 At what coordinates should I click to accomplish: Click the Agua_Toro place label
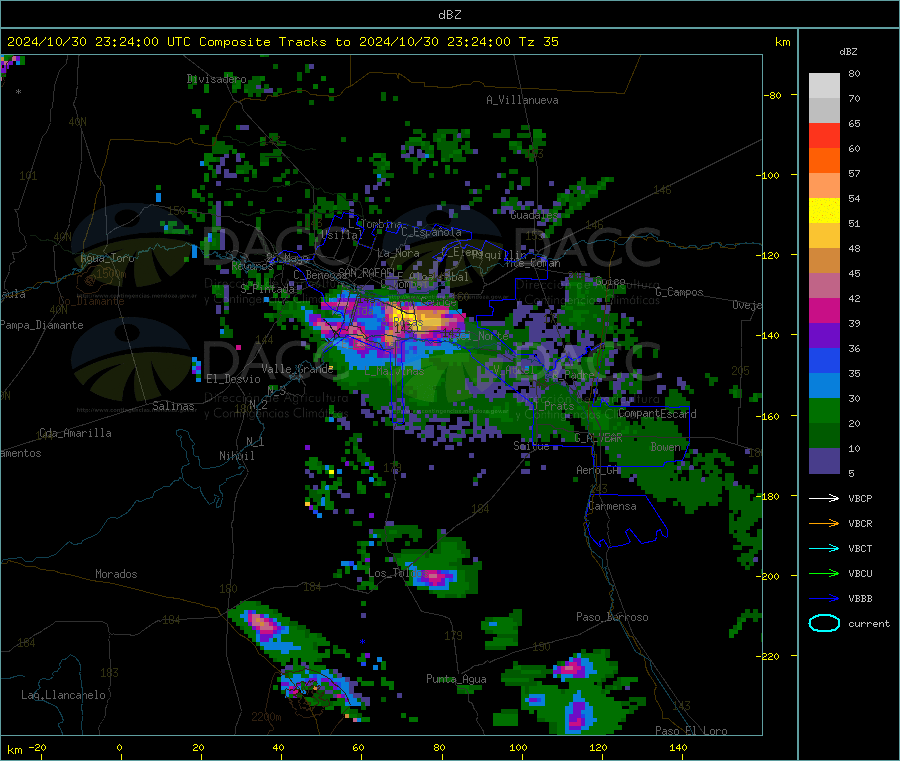coord(107,258)
